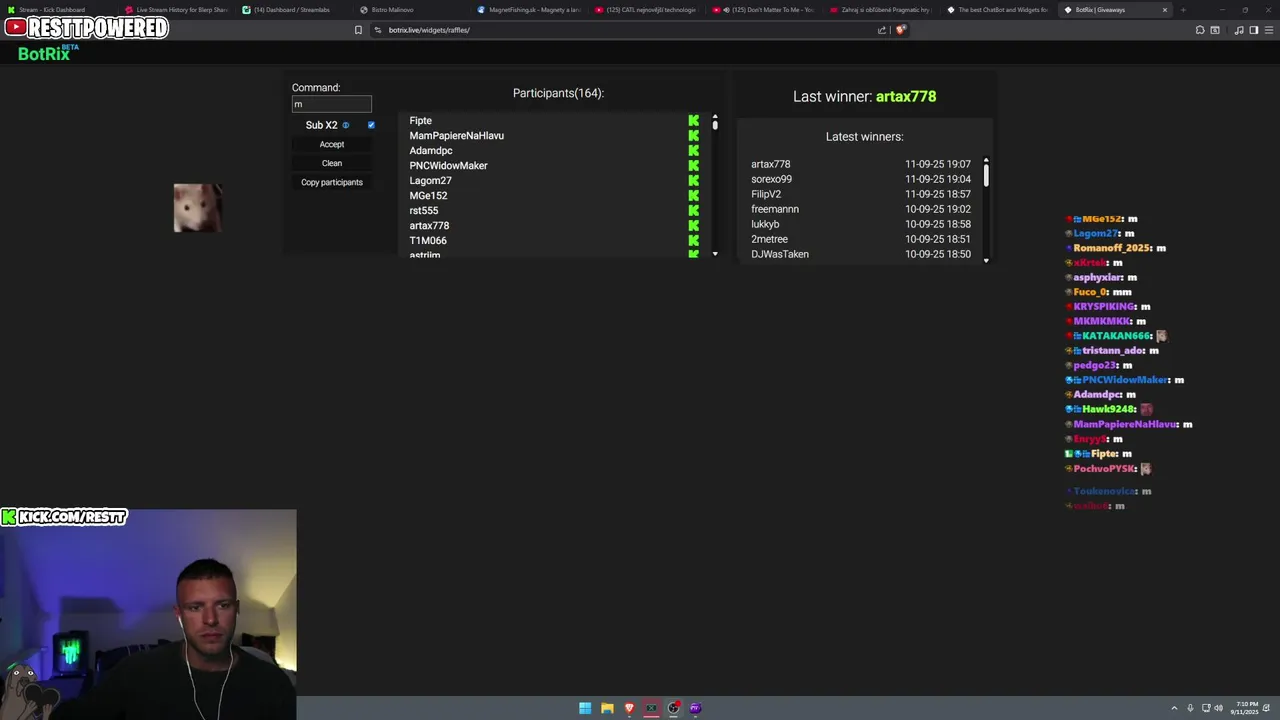1280x720 pixels.
Task: Open the notification icon beside the clock
Action: 1265,708
